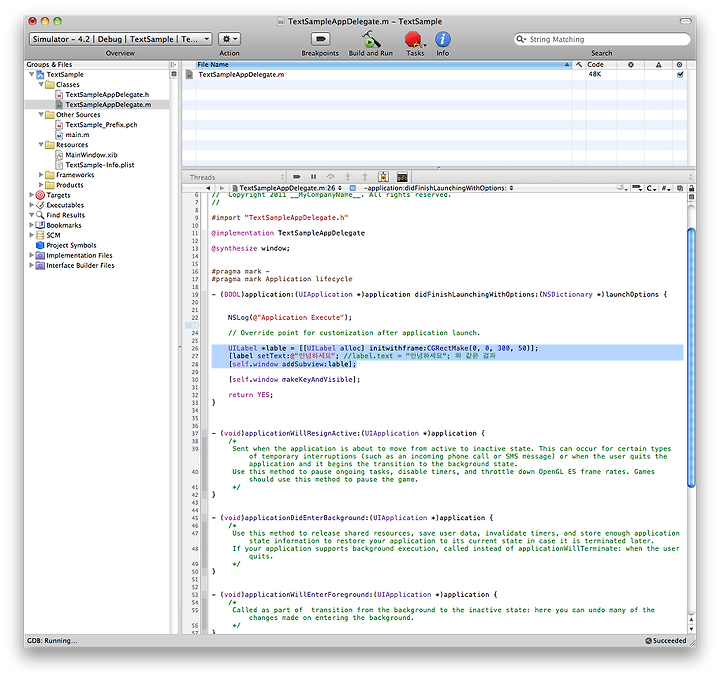This screenshot has height=679, width=720.
Task: Open the Action gear menu
Action: click(229, 39)
